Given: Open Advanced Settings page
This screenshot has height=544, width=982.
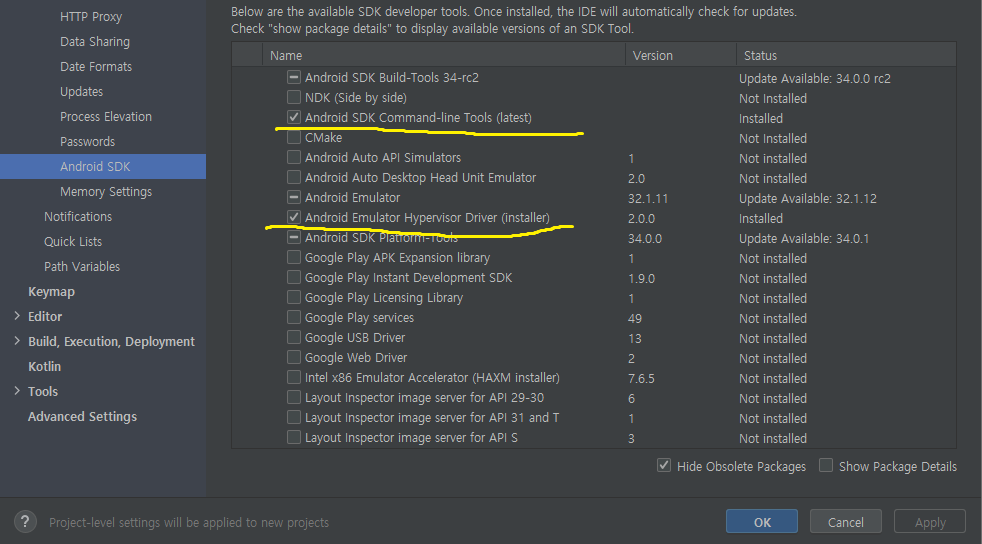Looking at the screenshot, I should pos(82,416).
